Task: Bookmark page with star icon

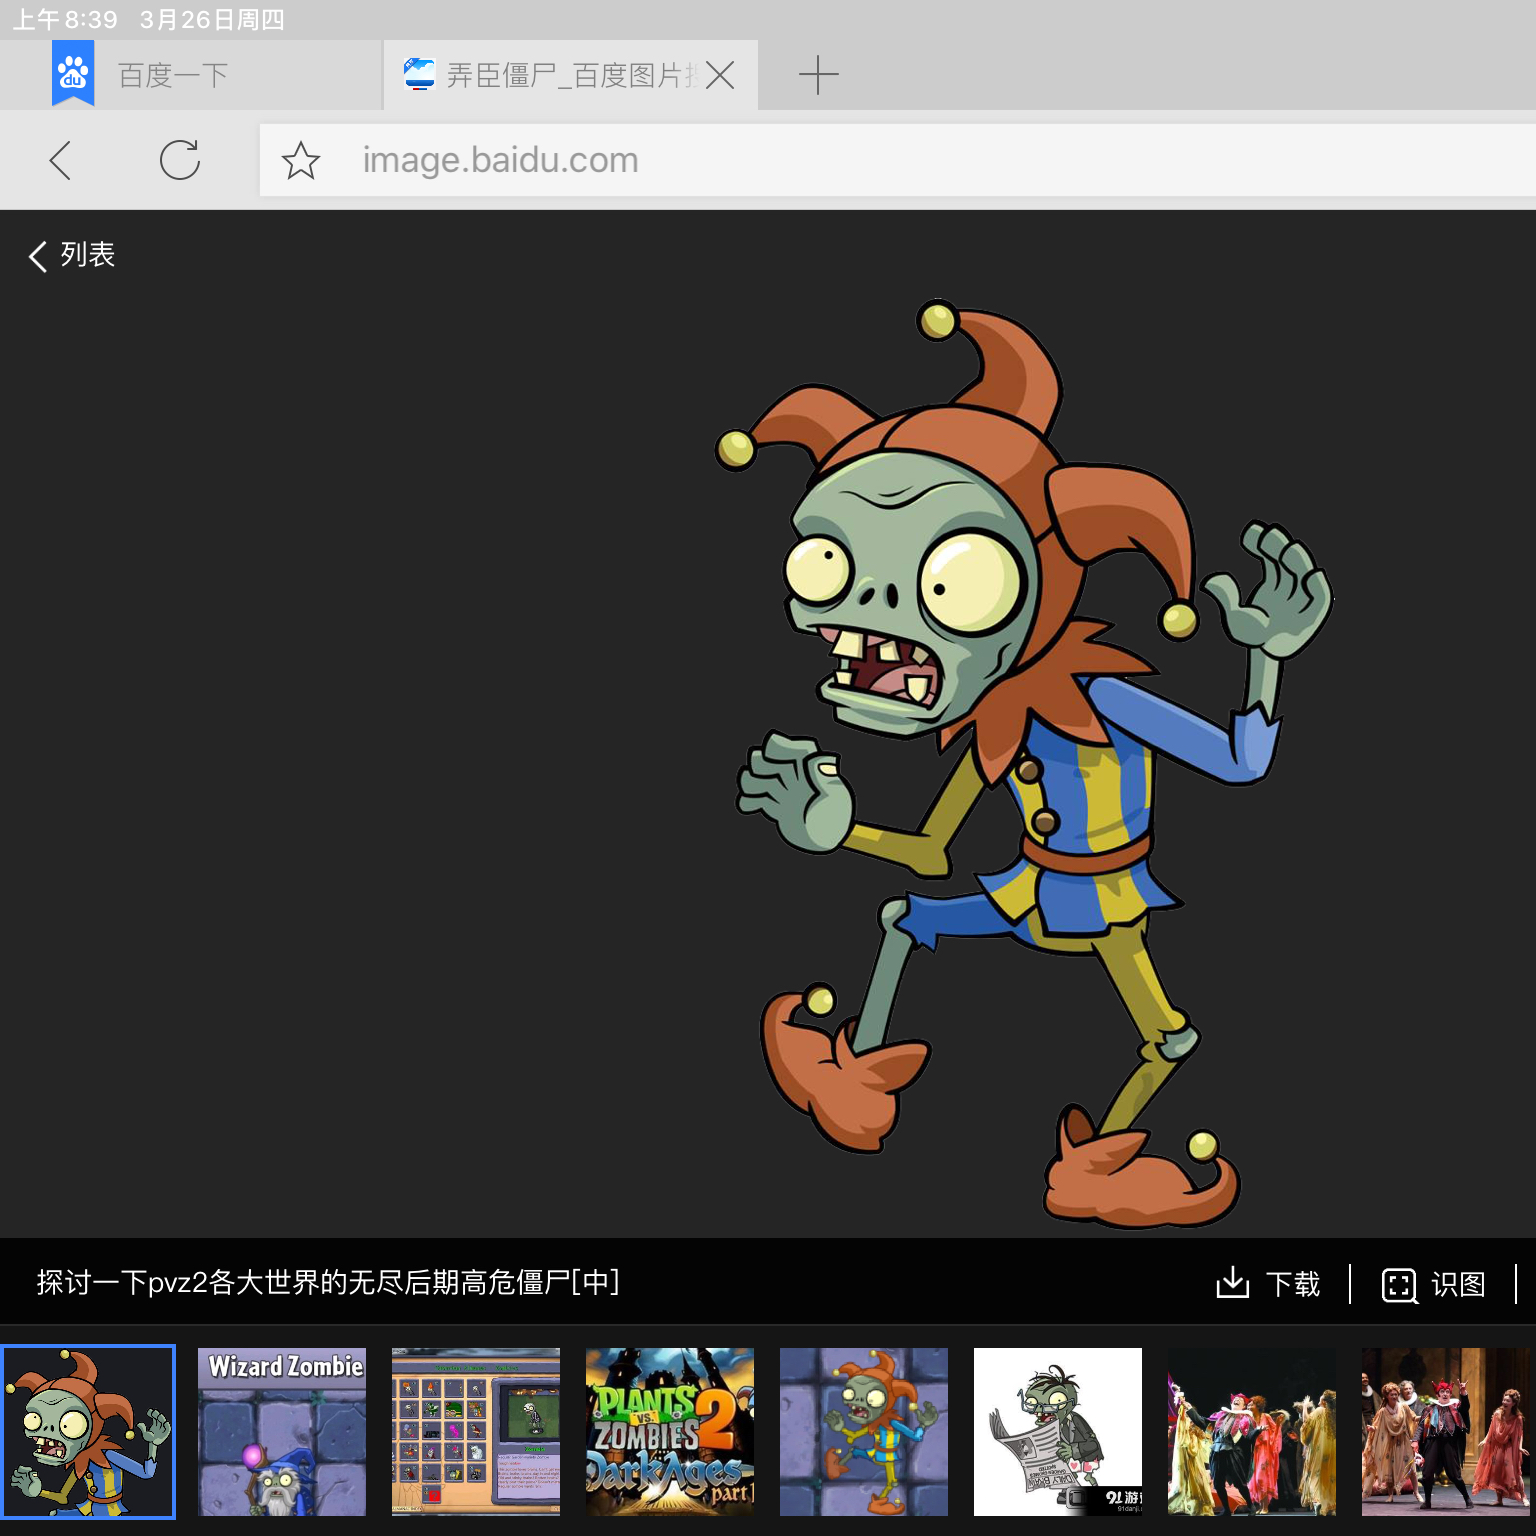Action: point(300,161)
